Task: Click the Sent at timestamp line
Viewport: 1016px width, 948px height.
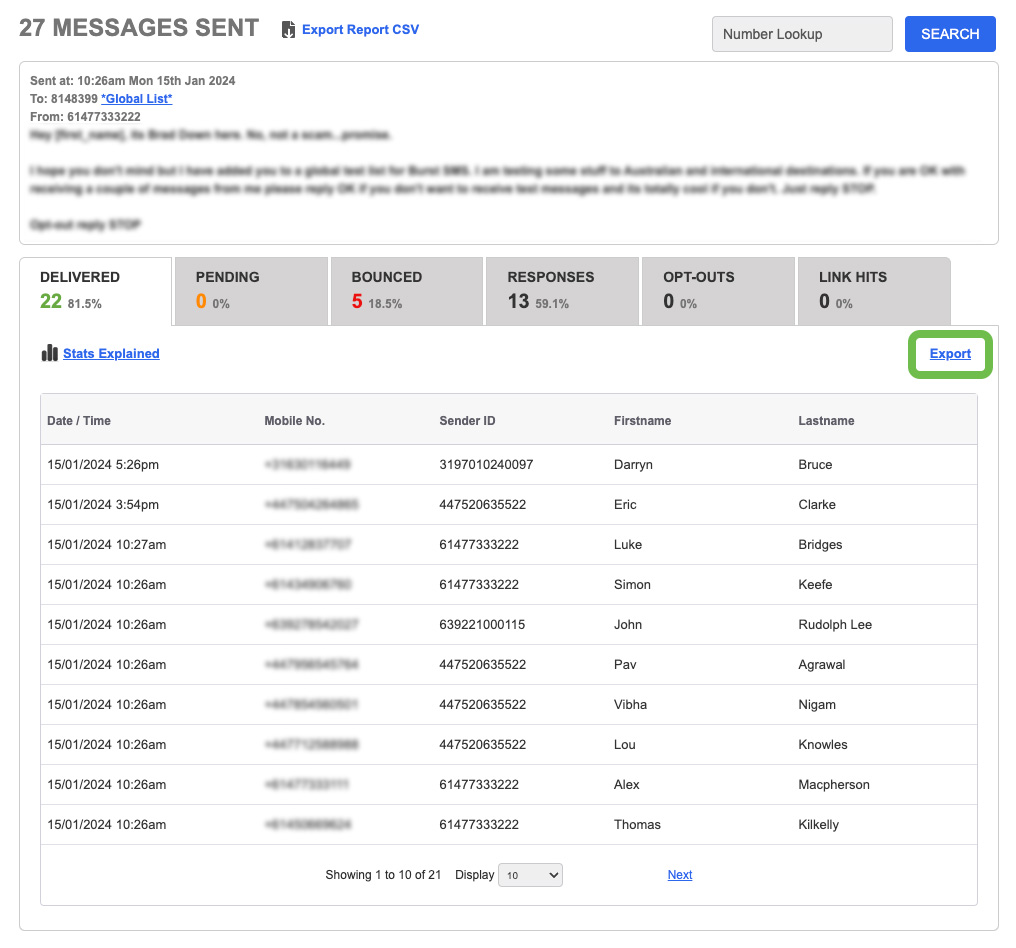Action: [132, 81]
